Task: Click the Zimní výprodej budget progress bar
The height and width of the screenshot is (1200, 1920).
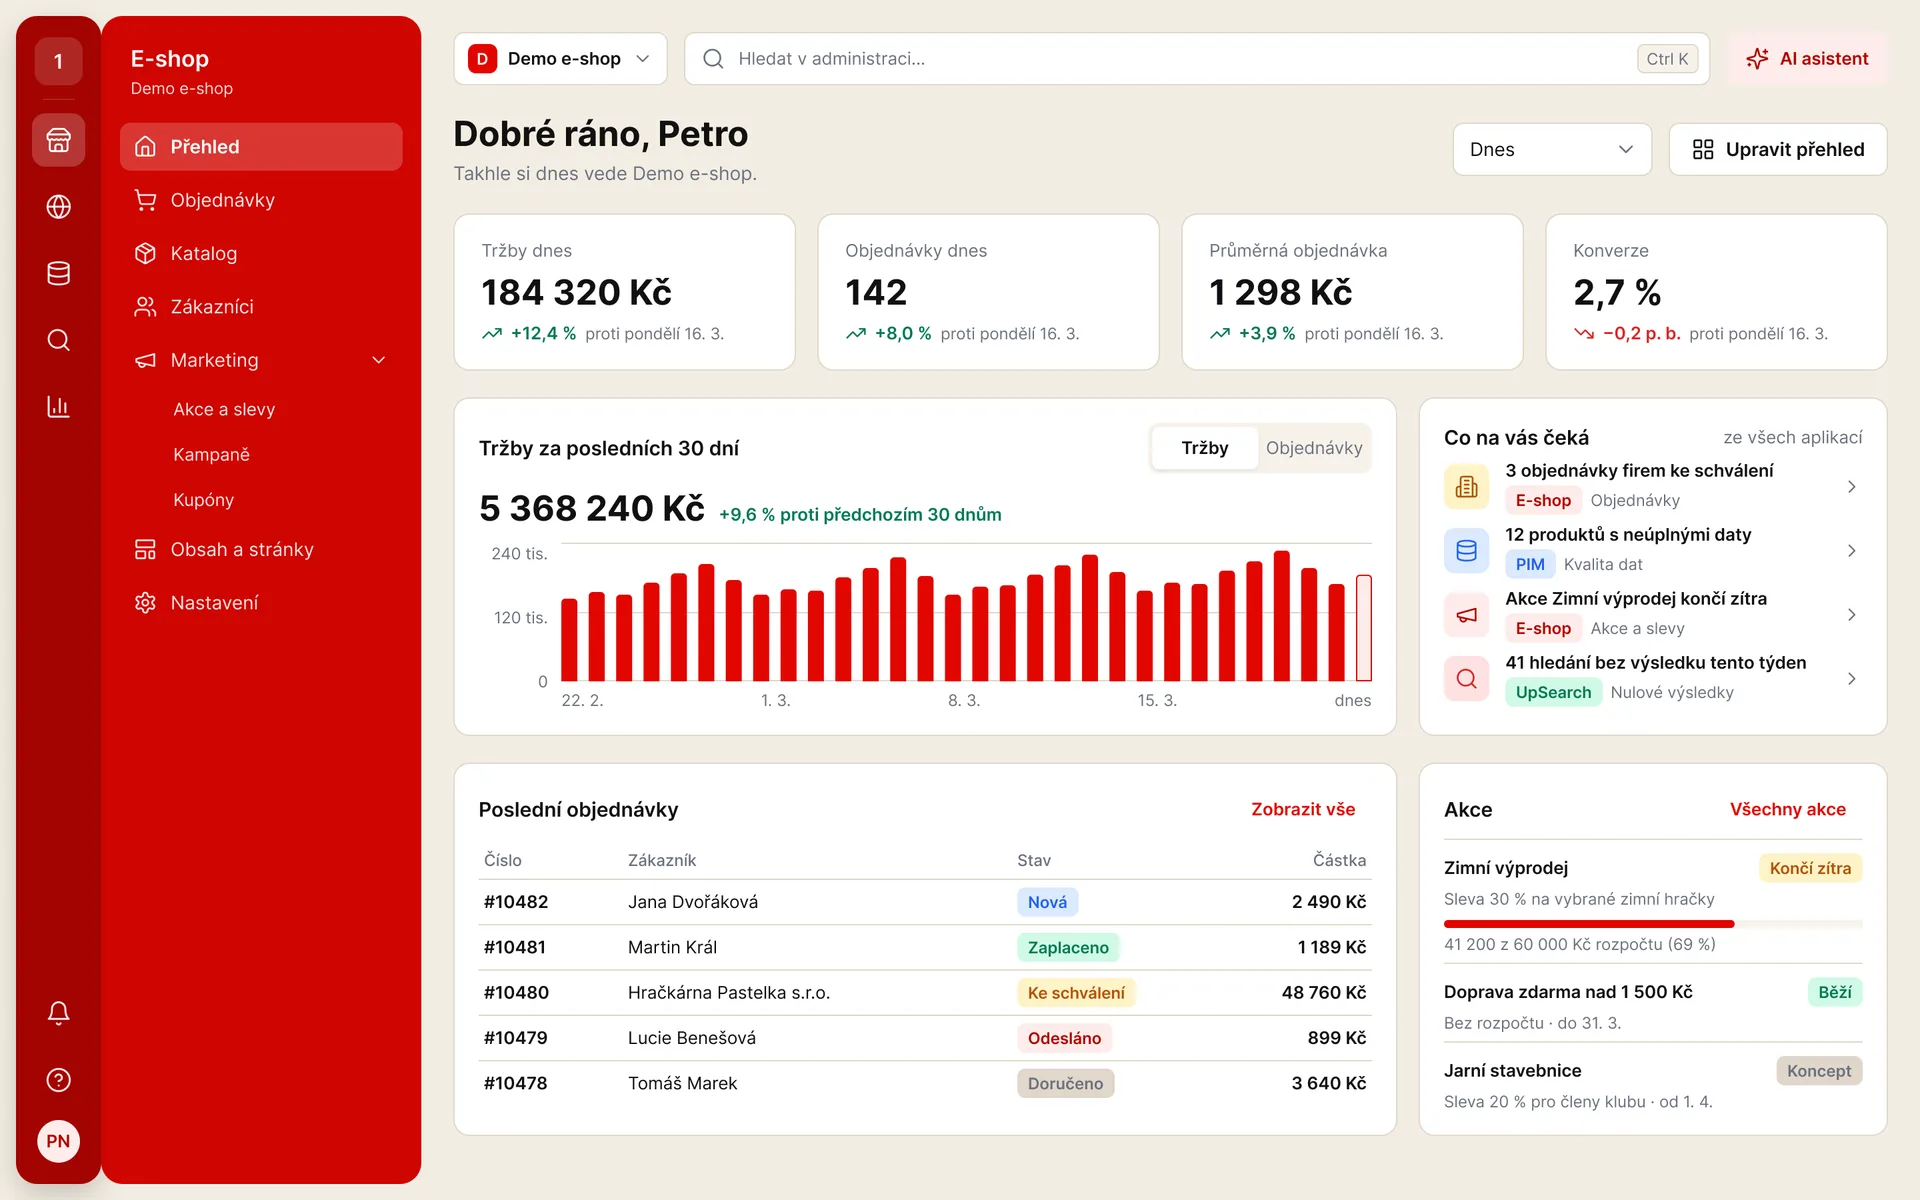Action: [x=1652, y=924]
